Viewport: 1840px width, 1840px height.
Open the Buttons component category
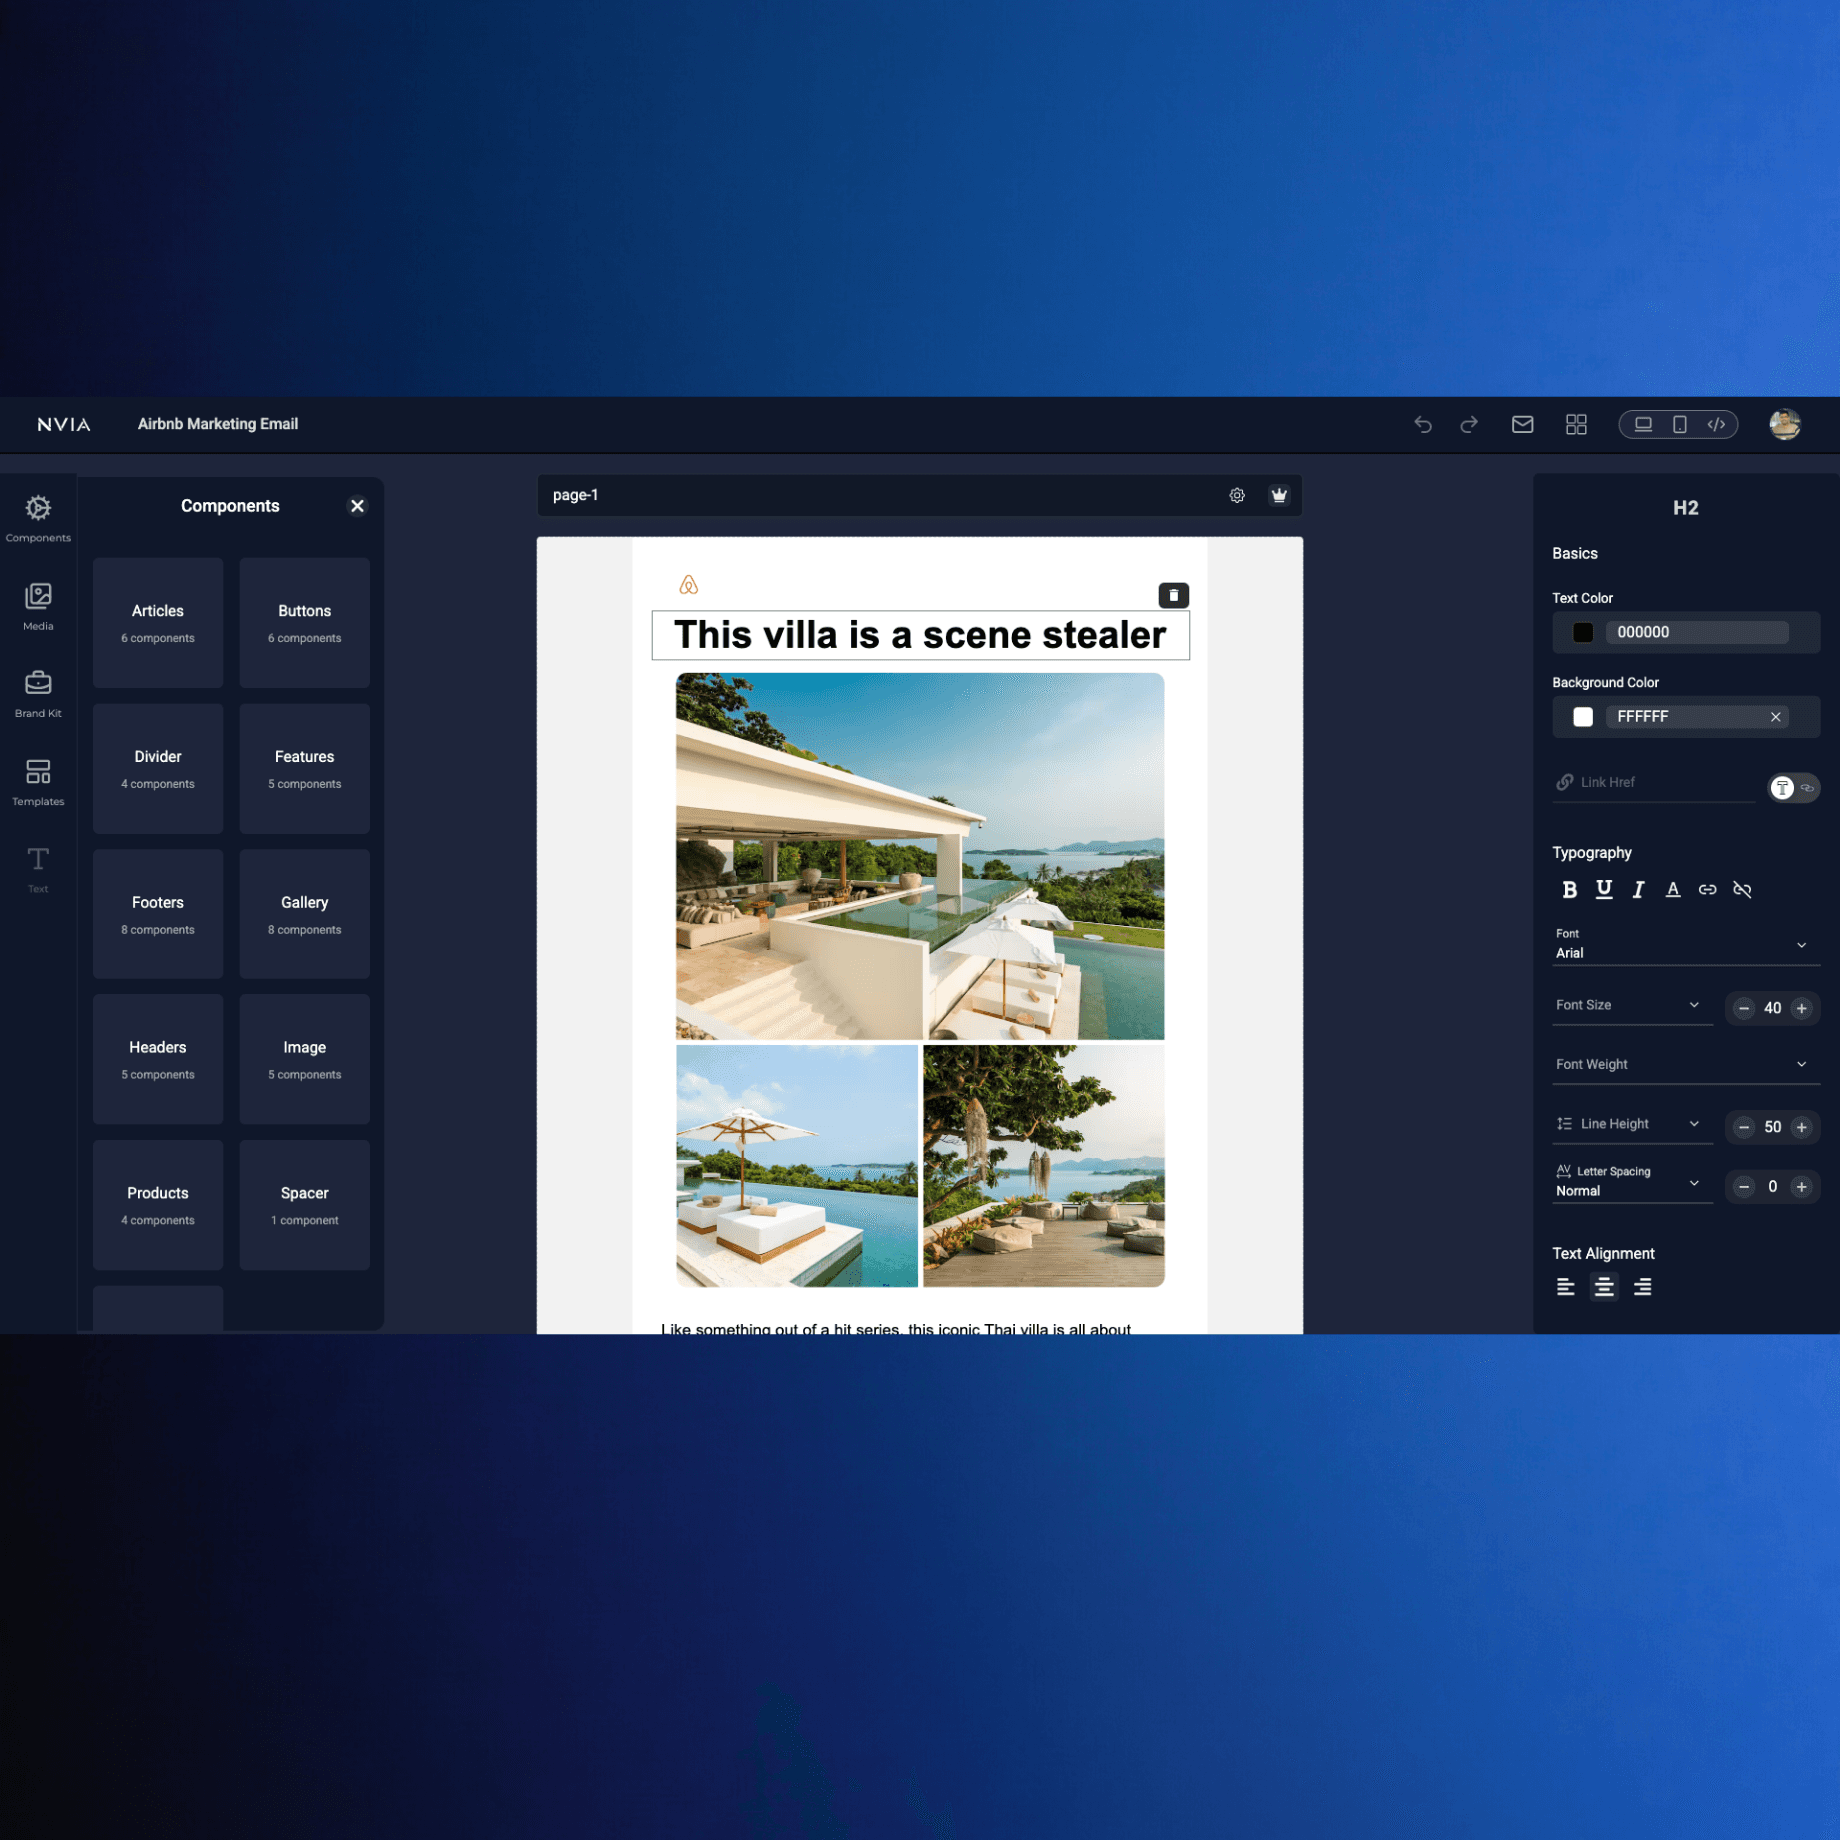(x=304, y=622)
